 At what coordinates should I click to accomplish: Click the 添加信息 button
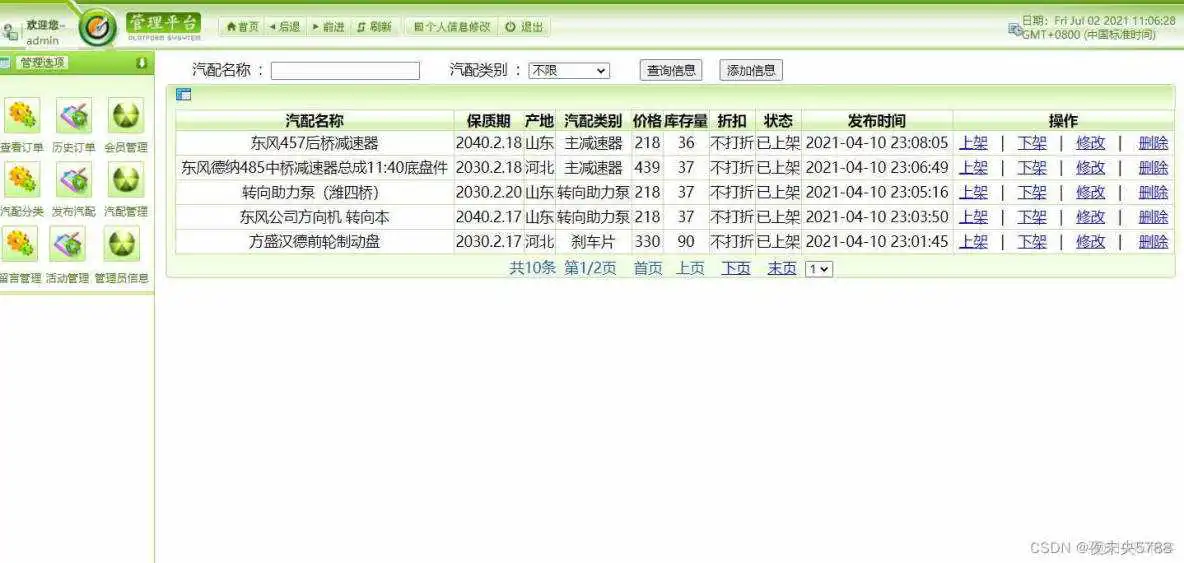[751, 70]
